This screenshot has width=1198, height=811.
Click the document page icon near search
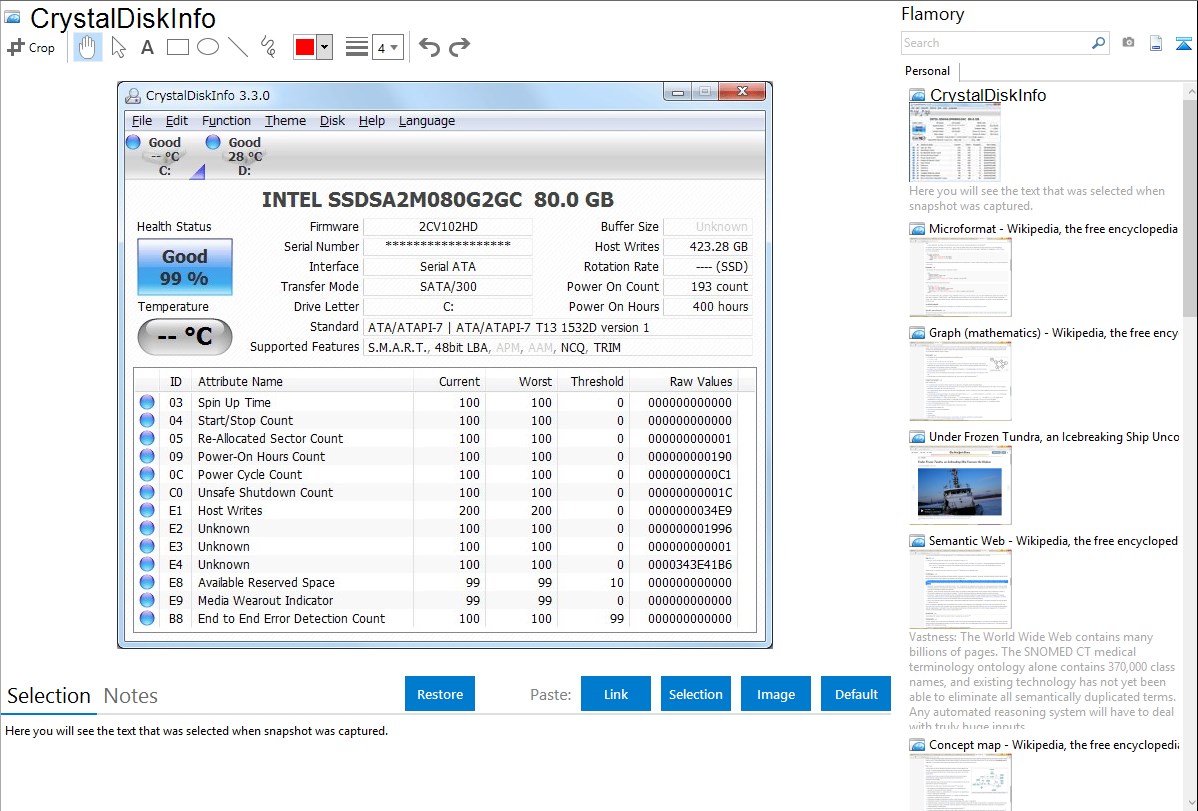pos(1156,43)
